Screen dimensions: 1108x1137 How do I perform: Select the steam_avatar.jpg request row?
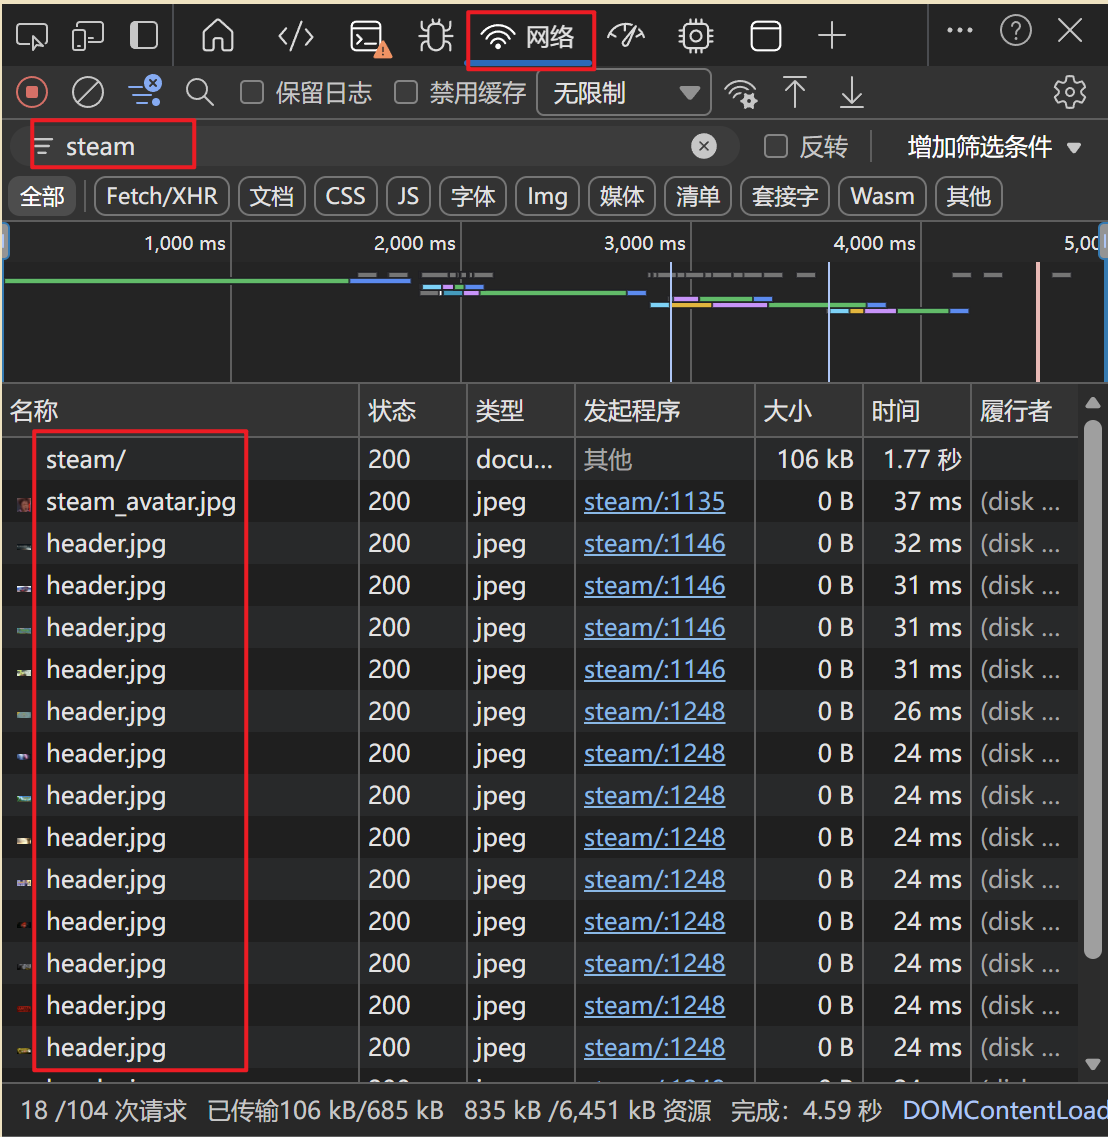tap(140, 502)
